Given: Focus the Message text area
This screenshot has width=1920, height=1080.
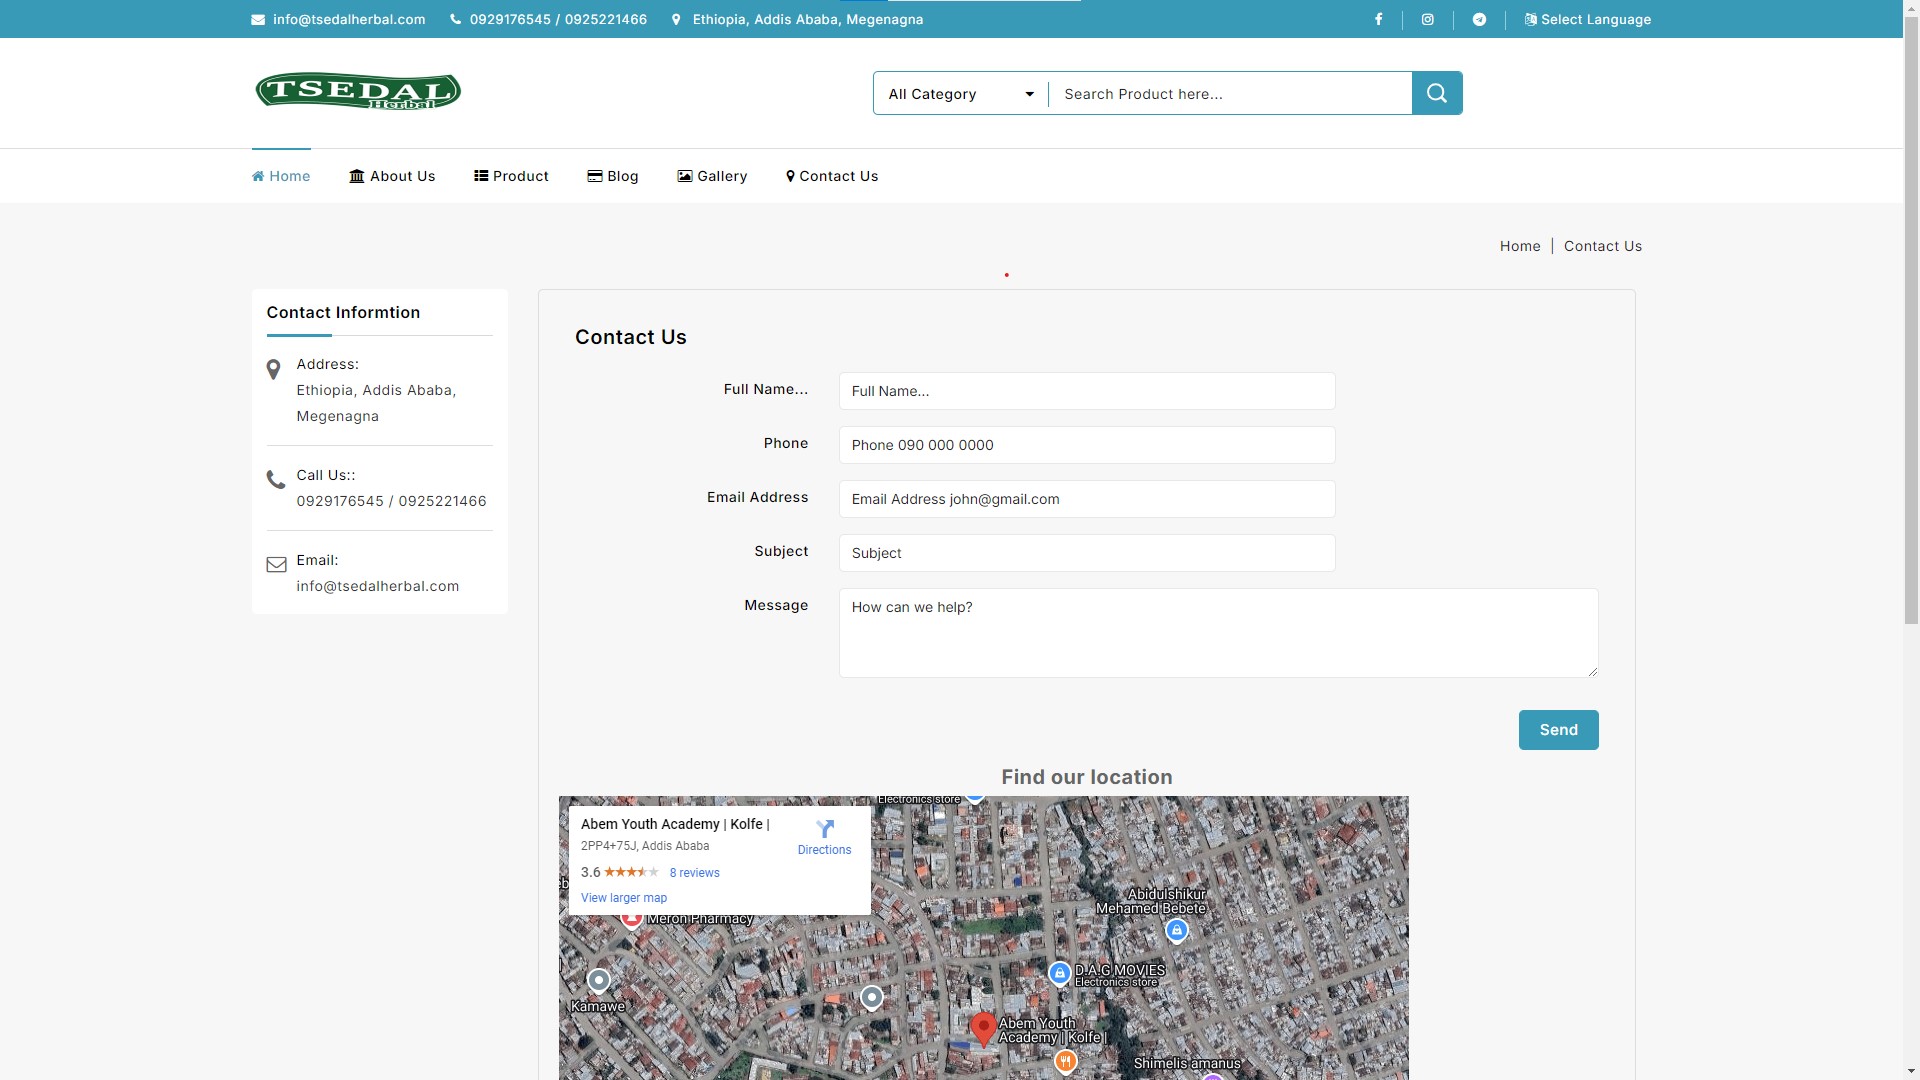Looking at the screenshot, I should [1217, 632].
